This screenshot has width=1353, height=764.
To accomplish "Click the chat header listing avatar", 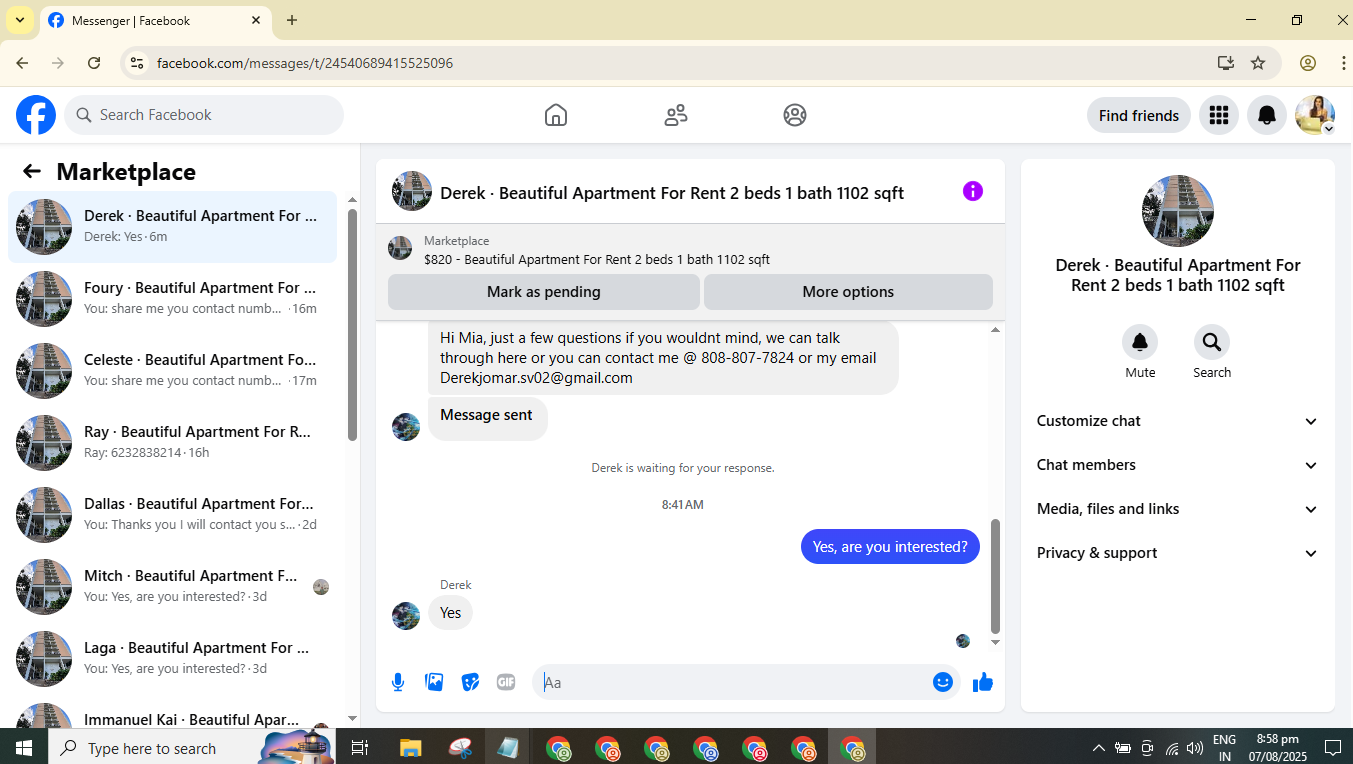I will [412, 191].
